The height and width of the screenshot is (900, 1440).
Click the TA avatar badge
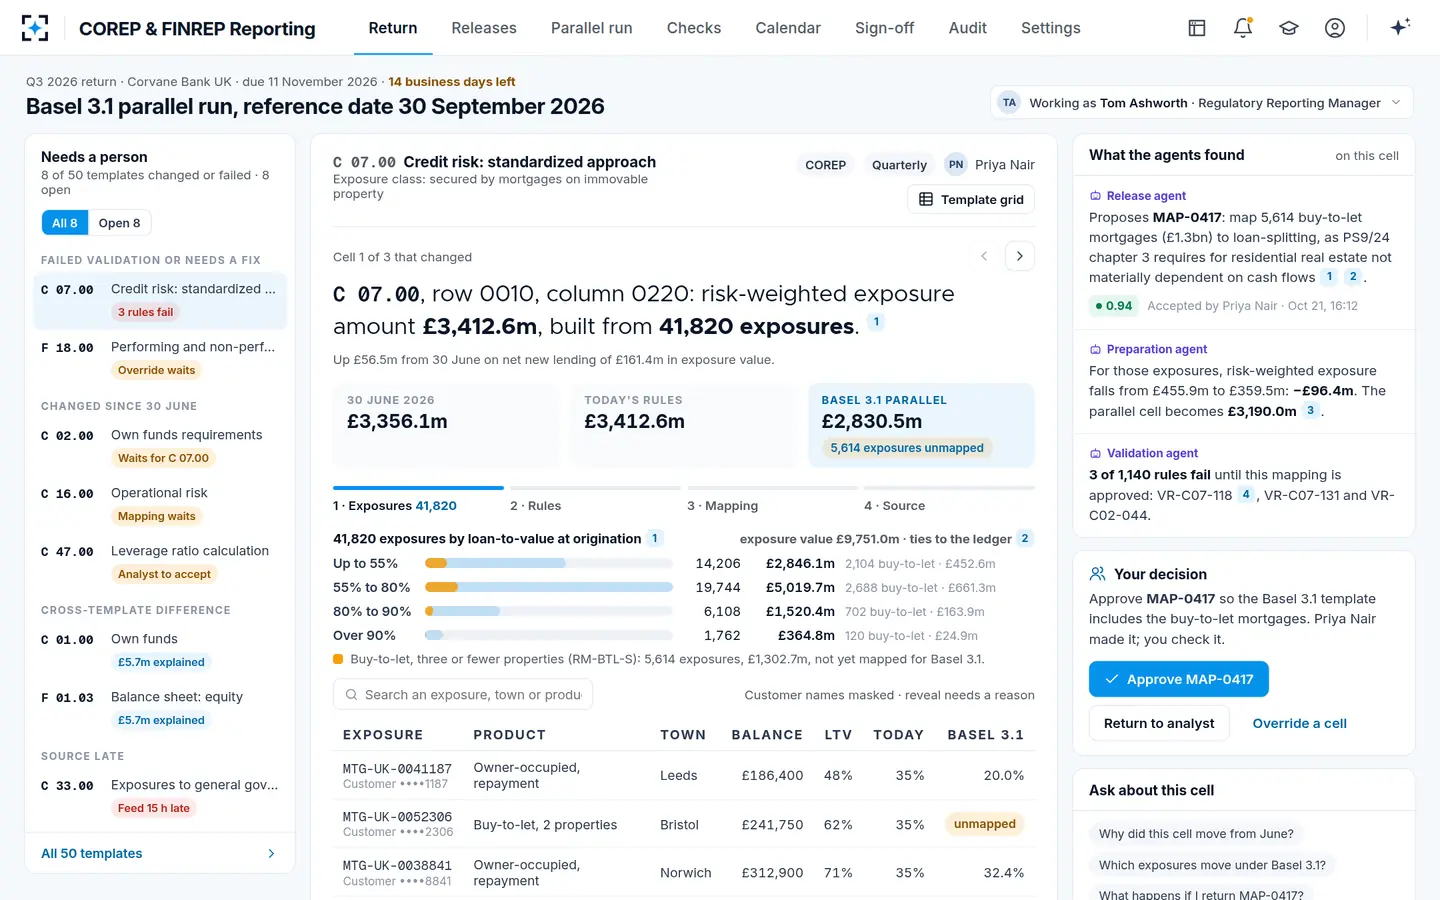1009,103
